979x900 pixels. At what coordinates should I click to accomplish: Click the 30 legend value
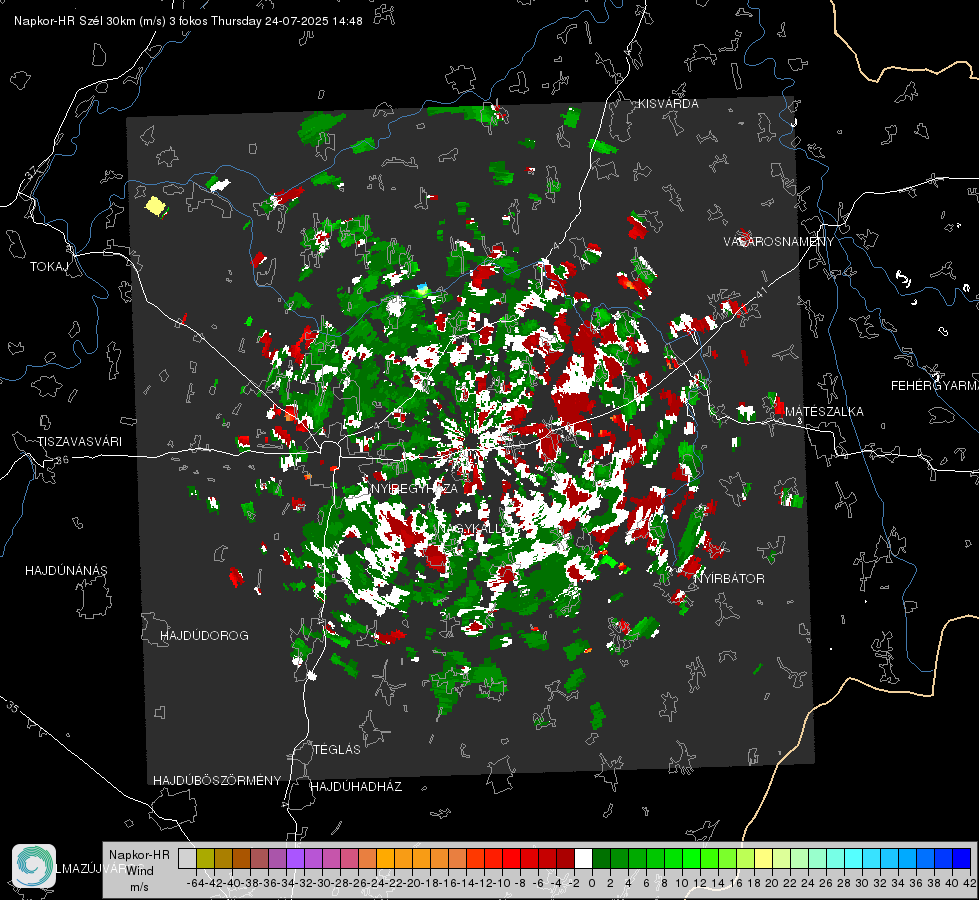862,883
